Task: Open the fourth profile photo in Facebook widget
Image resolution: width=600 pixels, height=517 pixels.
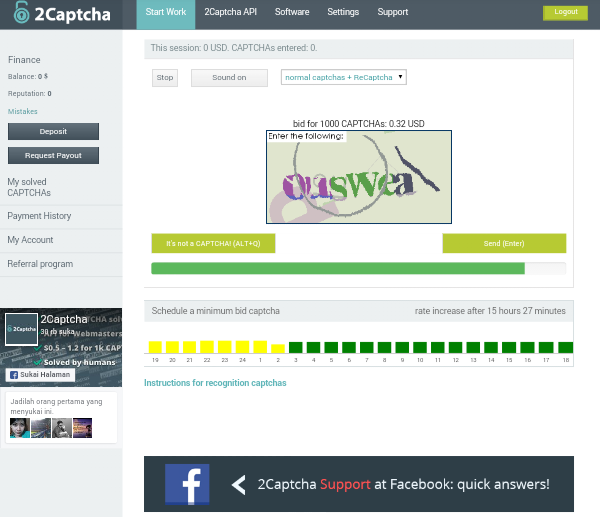Action: tap(83, 428)
